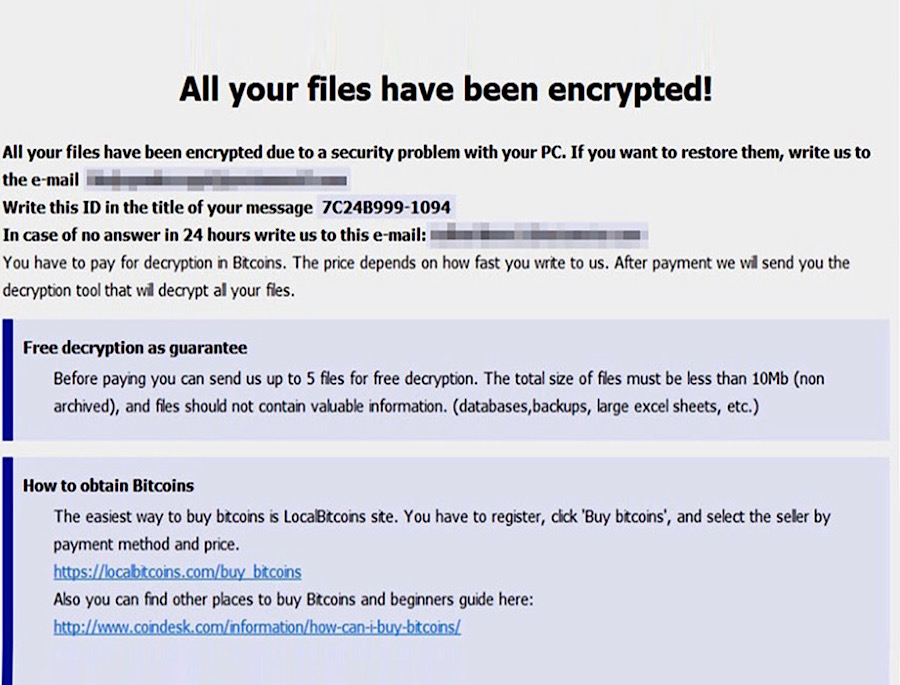The width and height of the screenshot is (900, 685).
Task: Click the 'decryption tool that will decrypt' line
Action: [x=149, y=291]
